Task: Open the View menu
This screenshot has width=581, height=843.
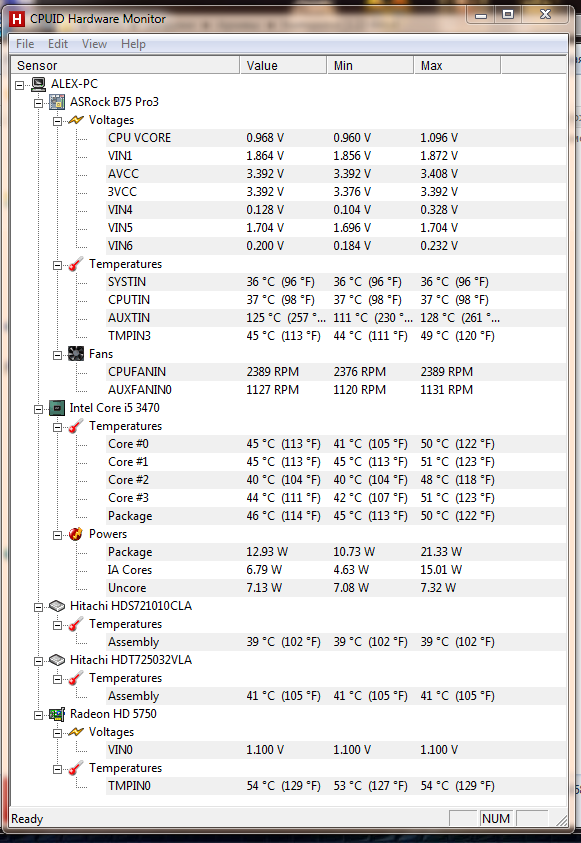Action: pyautogui.click(x=94, y=44)
